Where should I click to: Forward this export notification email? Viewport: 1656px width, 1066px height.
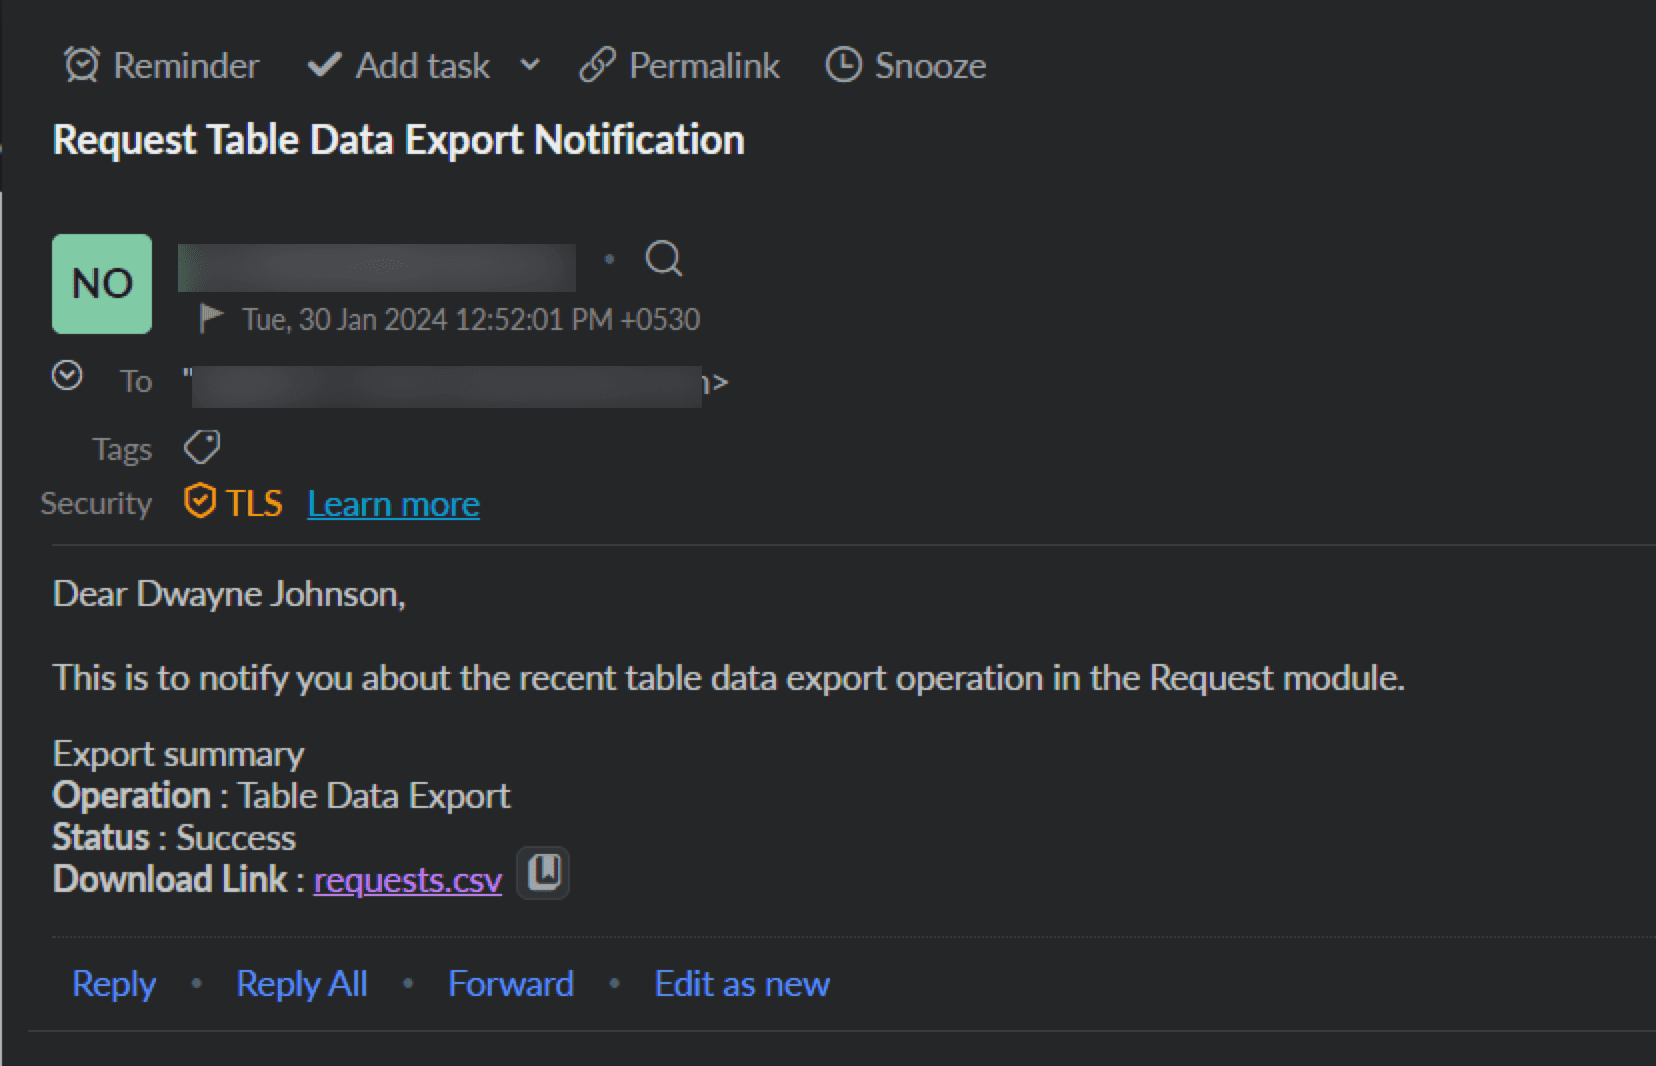pyautogui.click(x=510, y=984)
